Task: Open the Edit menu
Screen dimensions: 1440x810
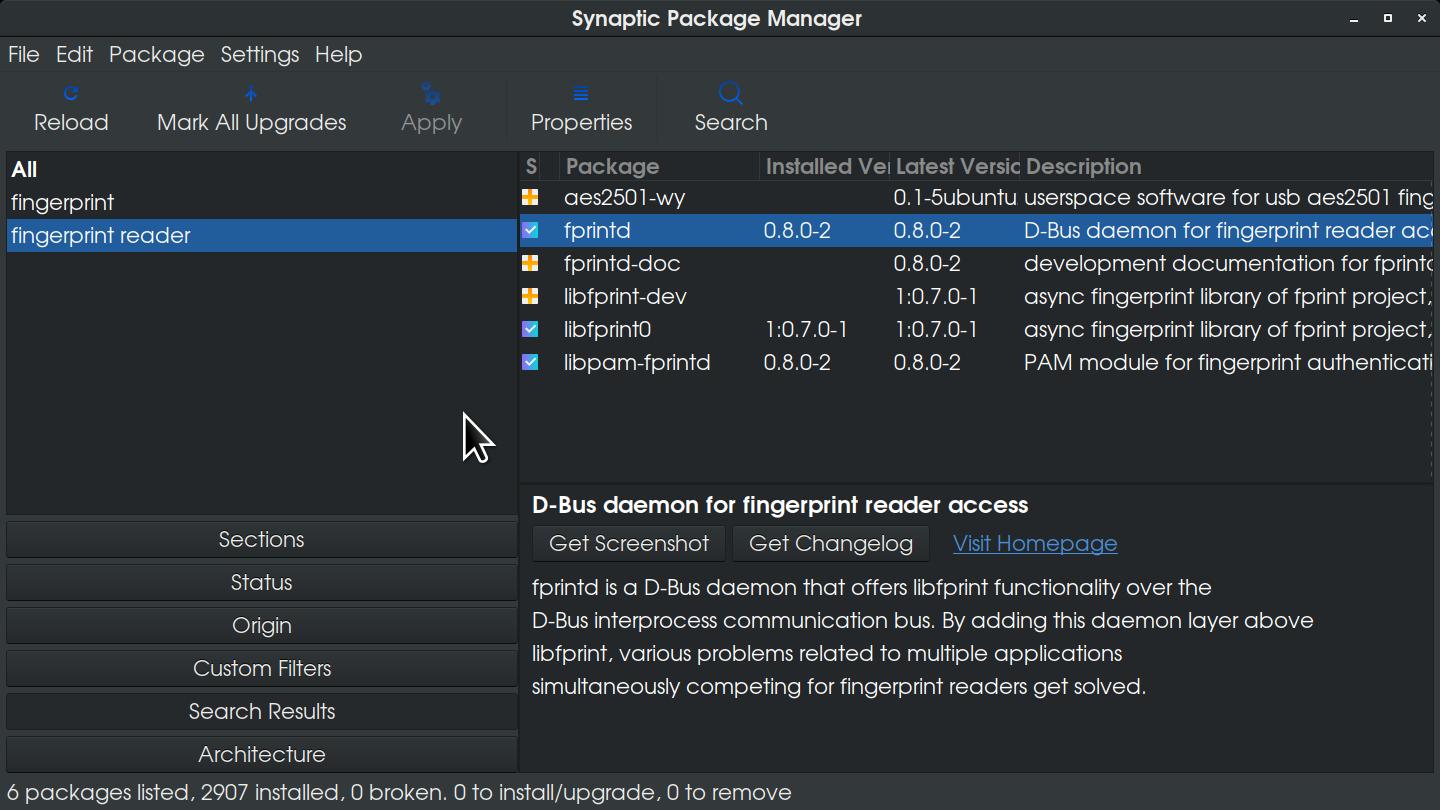Action: (74, 54)
